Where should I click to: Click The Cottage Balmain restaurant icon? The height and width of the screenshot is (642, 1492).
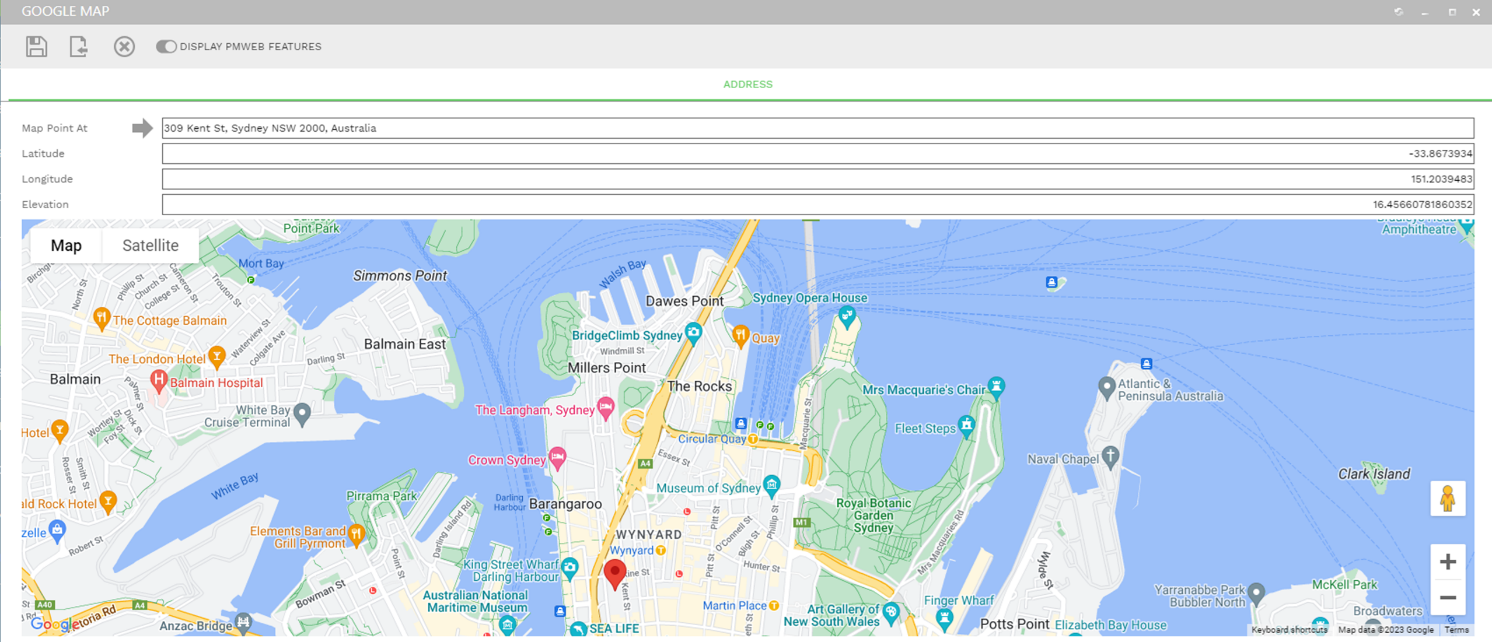[x=101, y=319]
